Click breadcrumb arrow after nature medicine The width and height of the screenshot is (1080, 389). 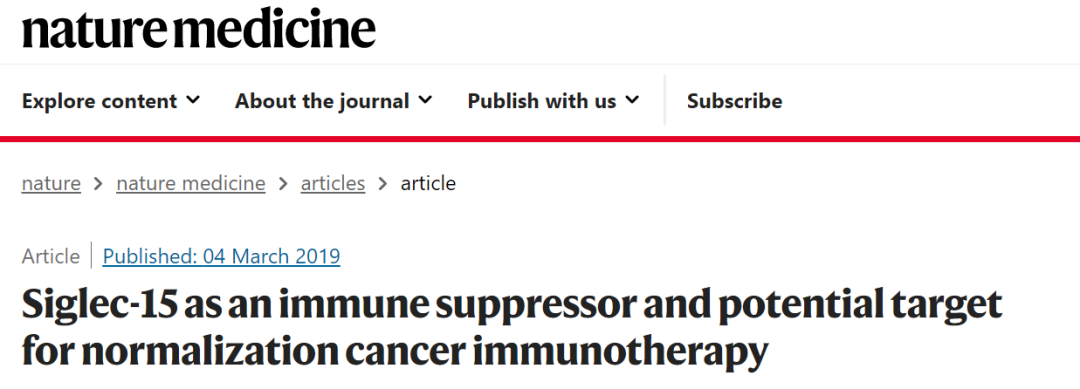tap(283, 184)
